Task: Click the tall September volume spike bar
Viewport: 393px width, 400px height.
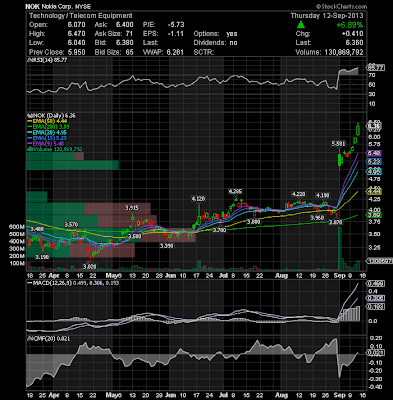Action: pos(340,248)
